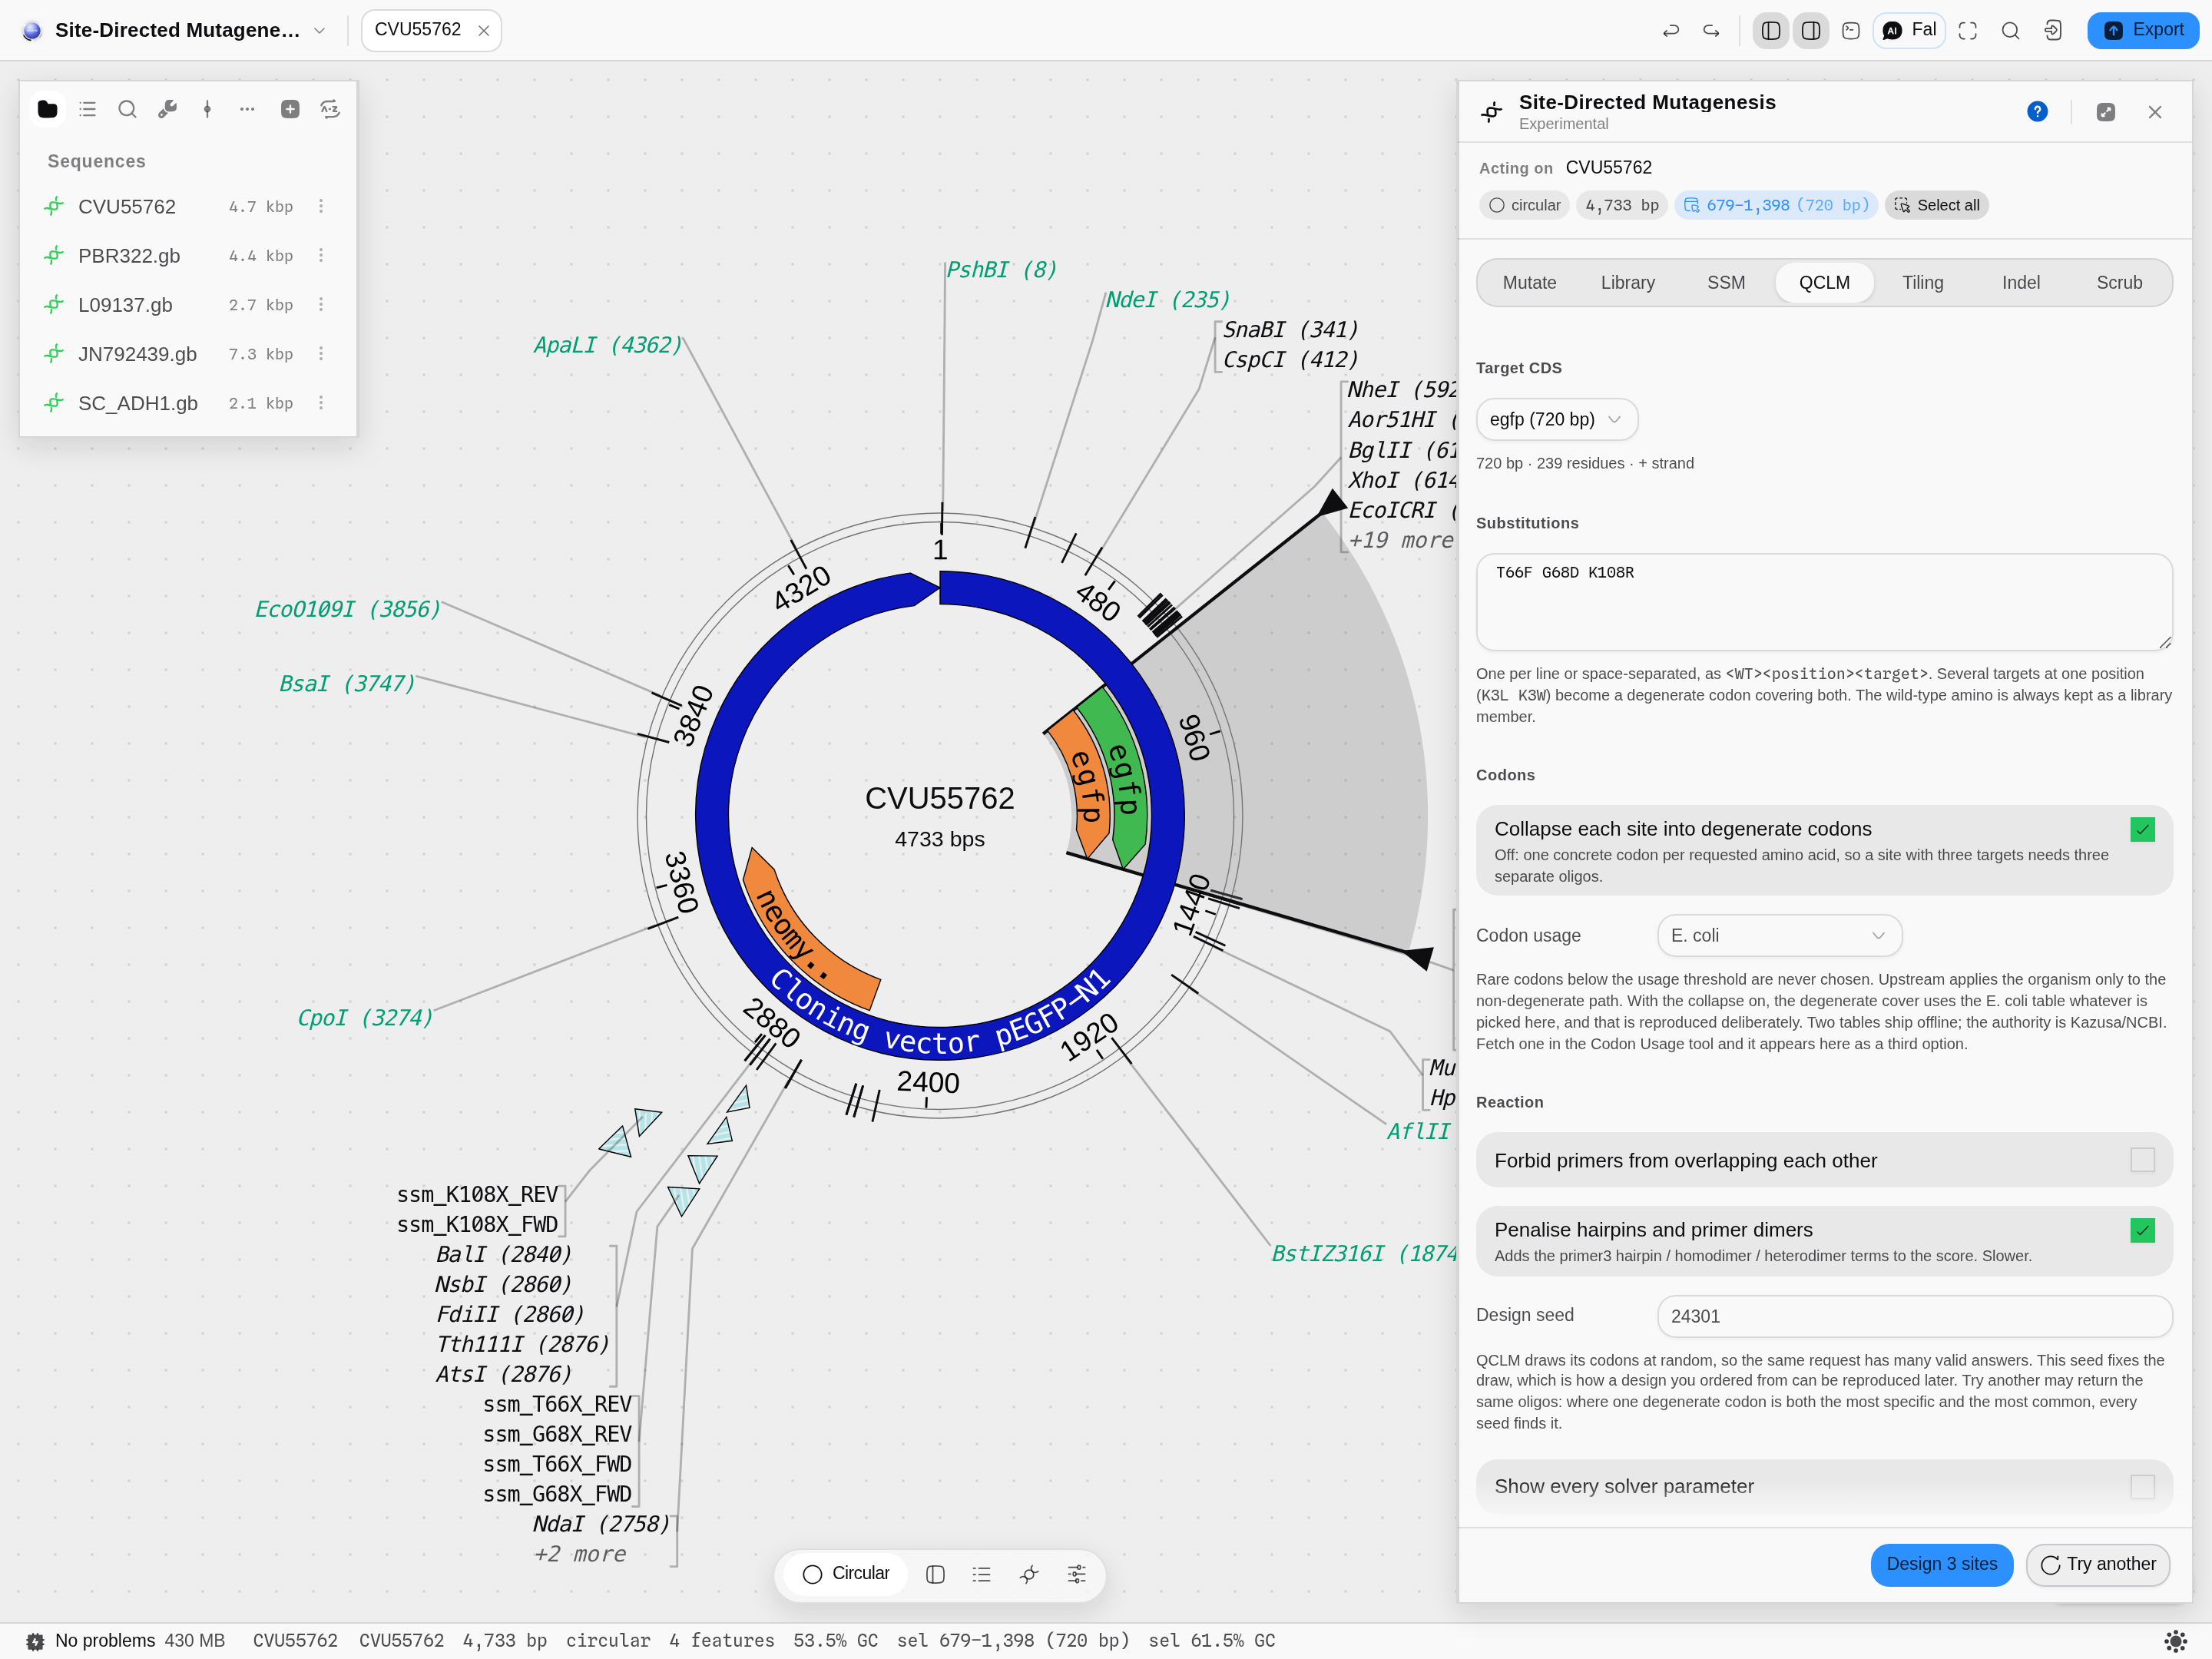The height and width of the screenshot is (1659, 2212).
Task: Click the Design seed input field
Action: [x=1914, y=1316]
